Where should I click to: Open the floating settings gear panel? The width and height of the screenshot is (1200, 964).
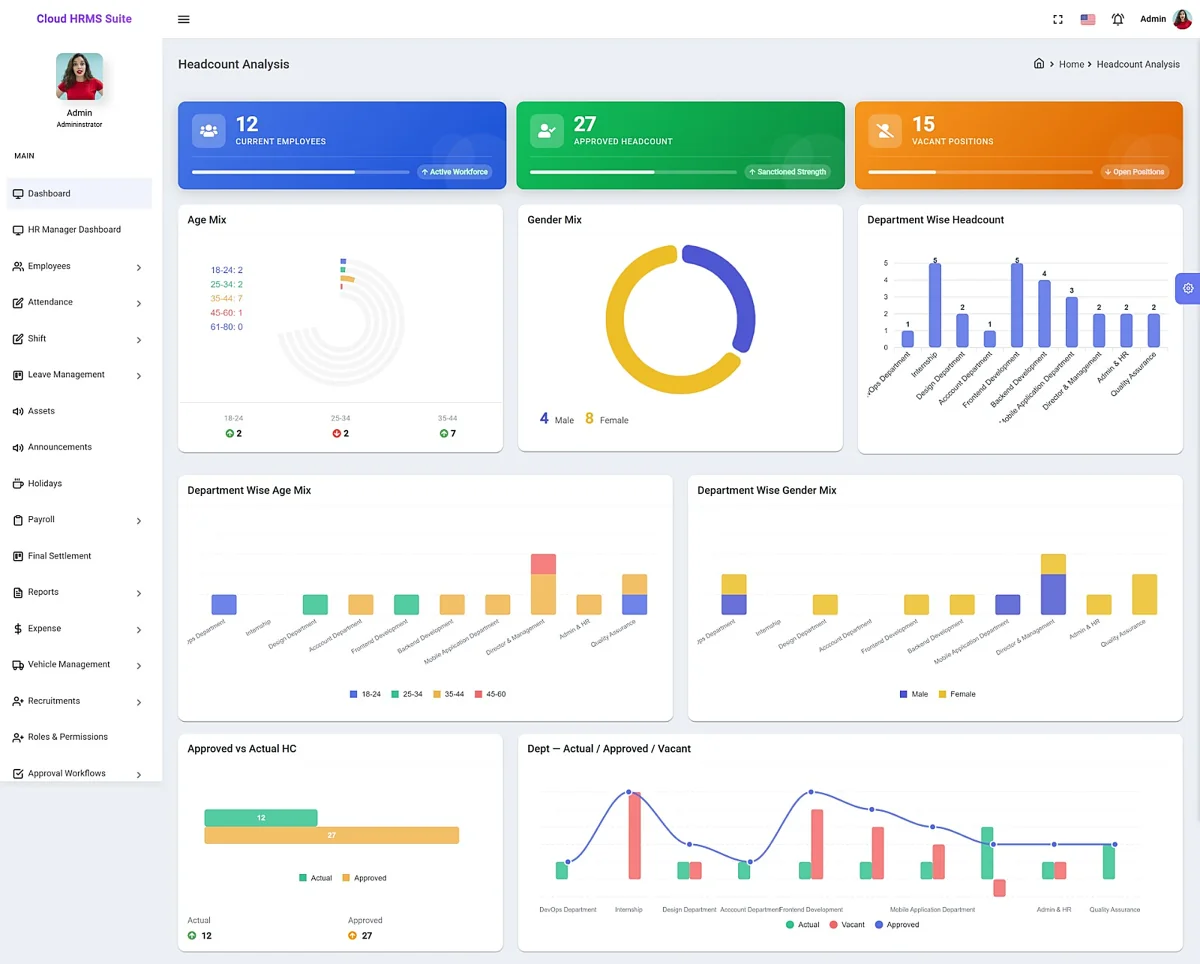point(1188,288)
